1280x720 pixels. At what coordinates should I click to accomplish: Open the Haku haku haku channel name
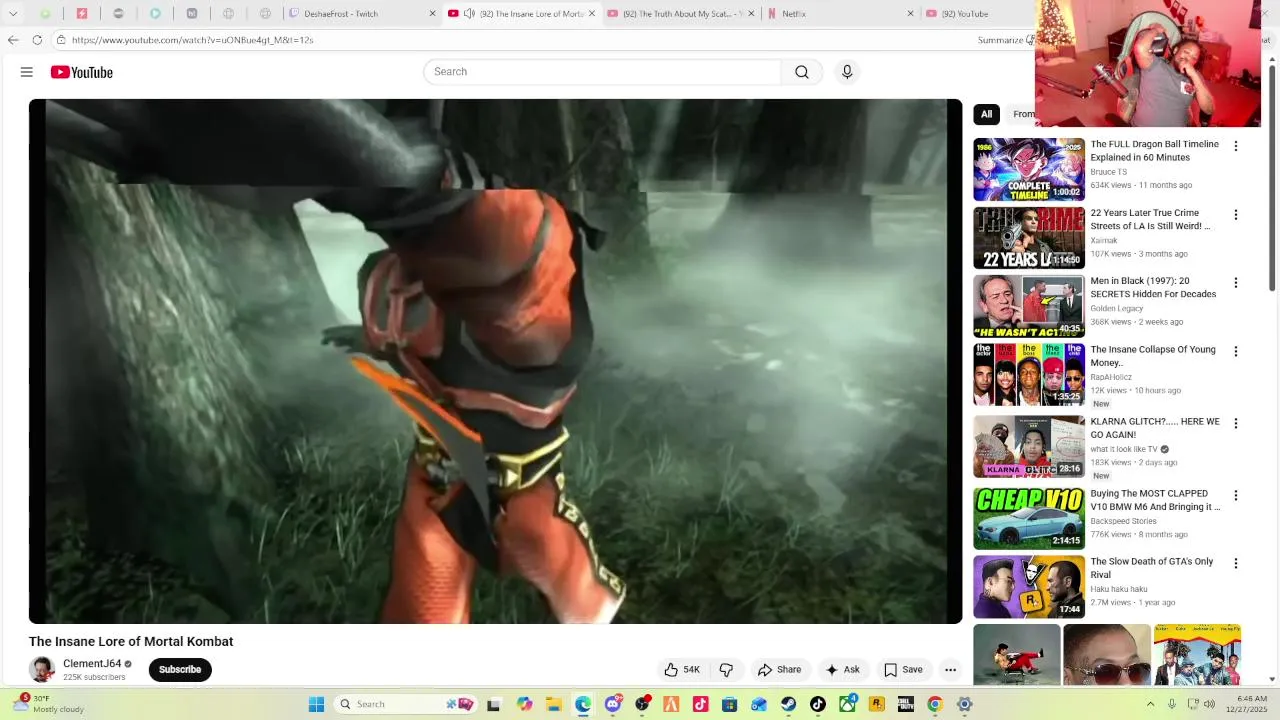tap(1119, 589)
